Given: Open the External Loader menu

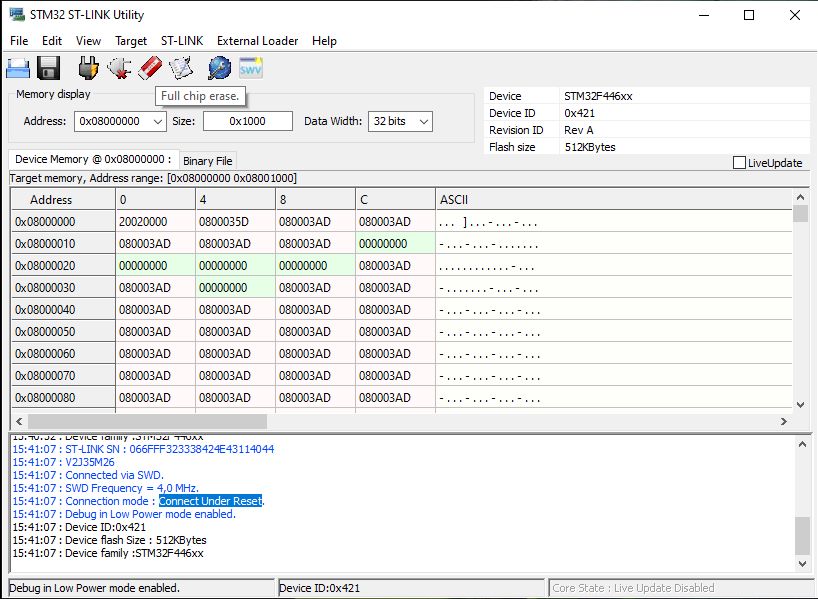Looking at the screenshot, I should 257,41.
